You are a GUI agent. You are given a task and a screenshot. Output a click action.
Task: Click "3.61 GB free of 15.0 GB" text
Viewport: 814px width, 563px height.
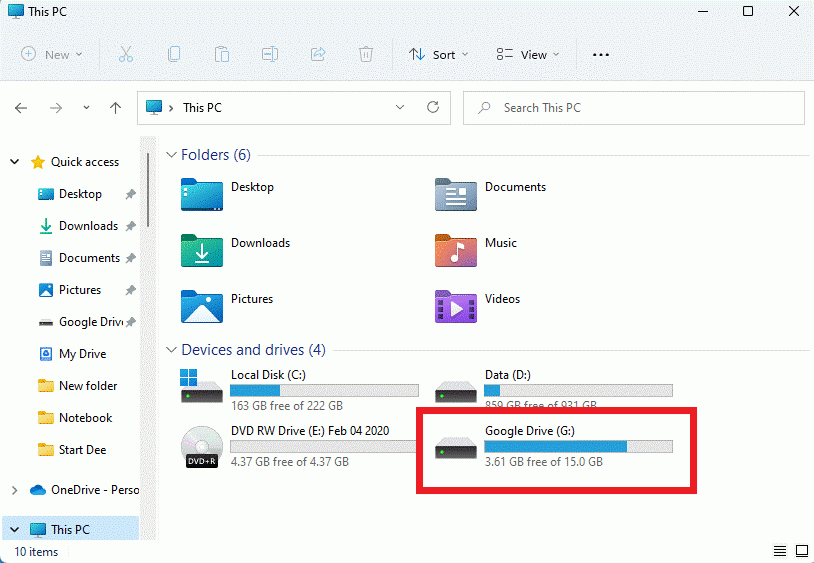tap(544, 462)
